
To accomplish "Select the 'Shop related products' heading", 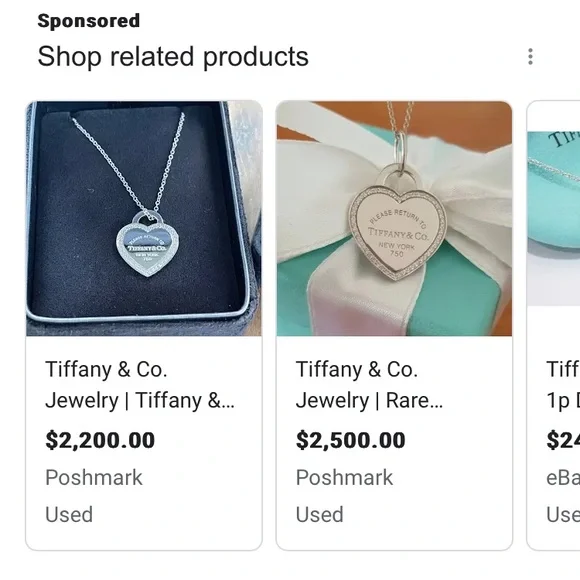I will tap(173, 57).
